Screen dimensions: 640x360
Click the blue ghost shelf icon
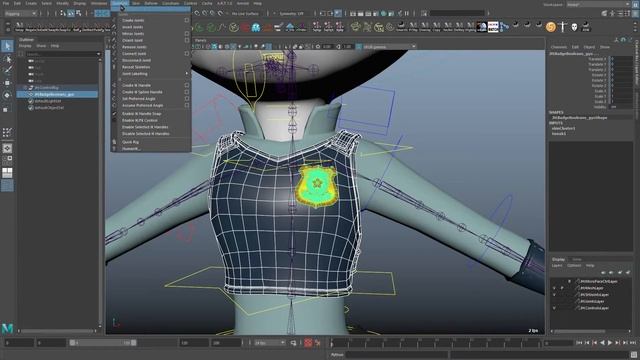click(256, 28)
